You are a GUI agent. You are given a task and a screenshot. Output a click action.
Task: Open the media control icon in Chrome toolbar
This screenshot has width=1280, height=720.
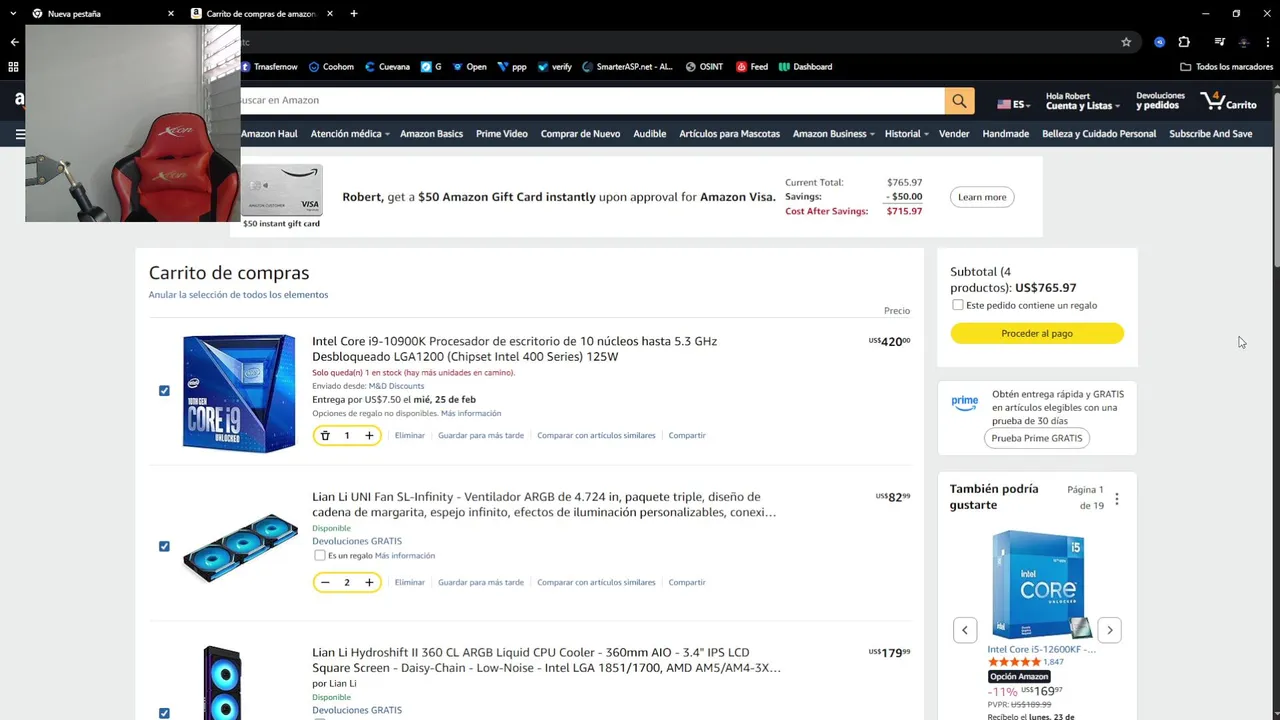[1220, 42]
